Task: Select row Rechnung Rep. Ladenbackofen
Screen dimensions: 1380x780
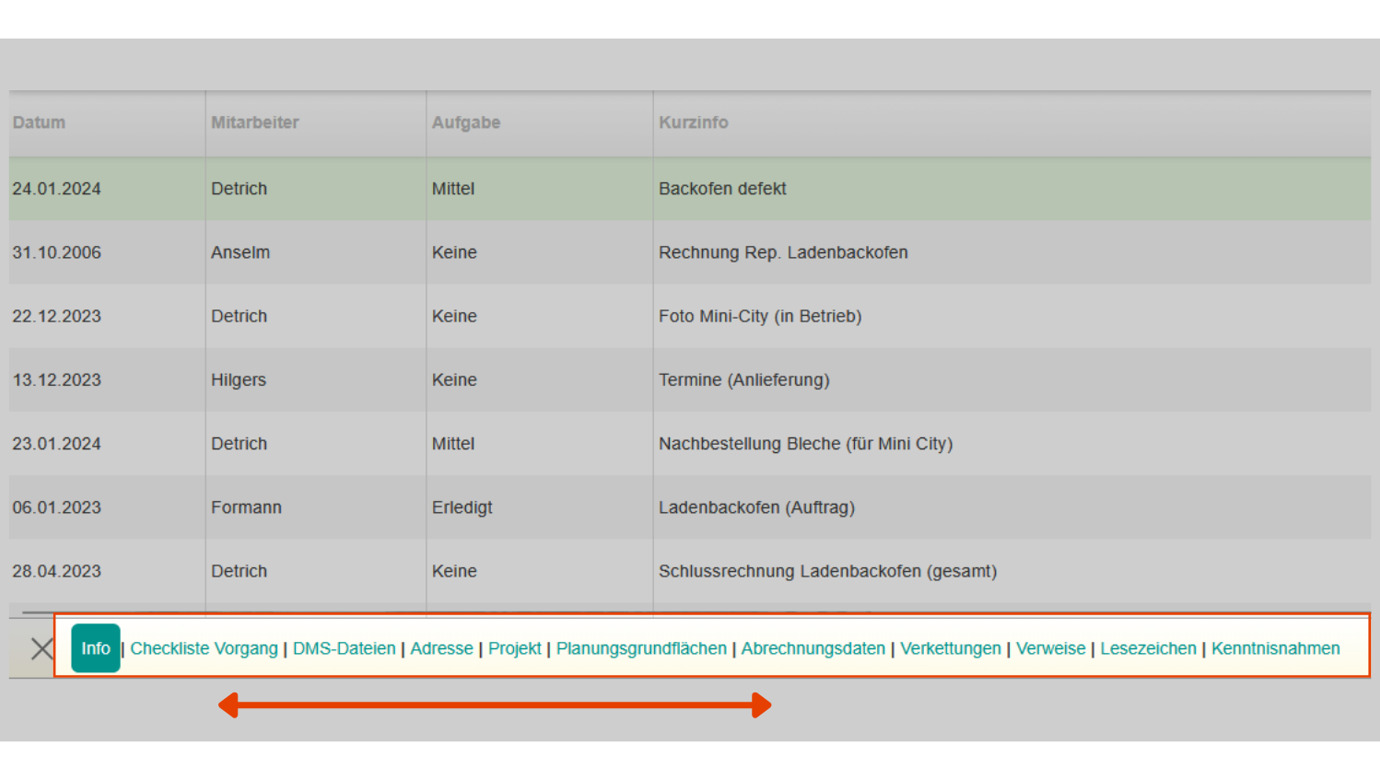Action: click(x=690, y=252)
